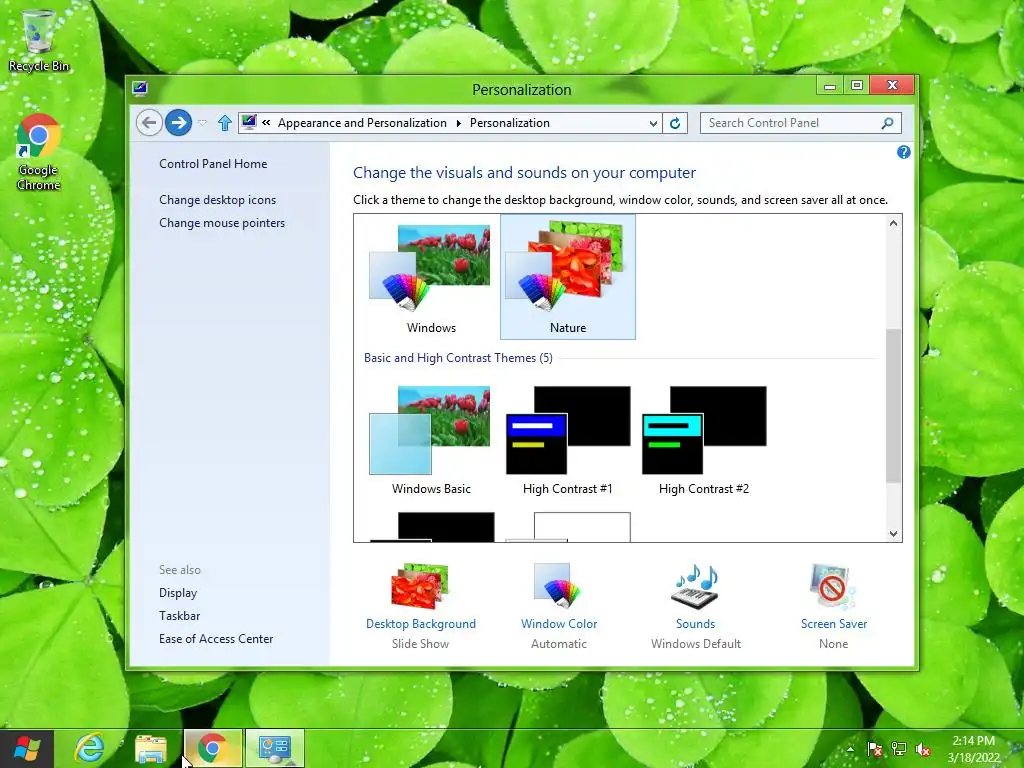This screenshot has height=768, width=1024.
Task: Click Appearance and Personalization breadcrumb
Action: pyautogui.click(x=362, y=123)
